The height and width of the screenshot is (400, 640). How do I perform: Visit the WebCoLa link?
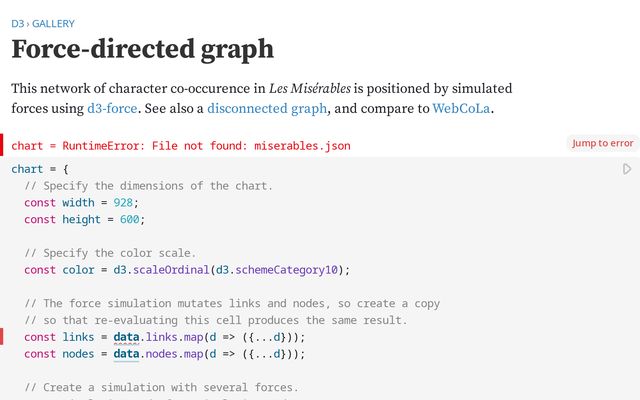461,108
